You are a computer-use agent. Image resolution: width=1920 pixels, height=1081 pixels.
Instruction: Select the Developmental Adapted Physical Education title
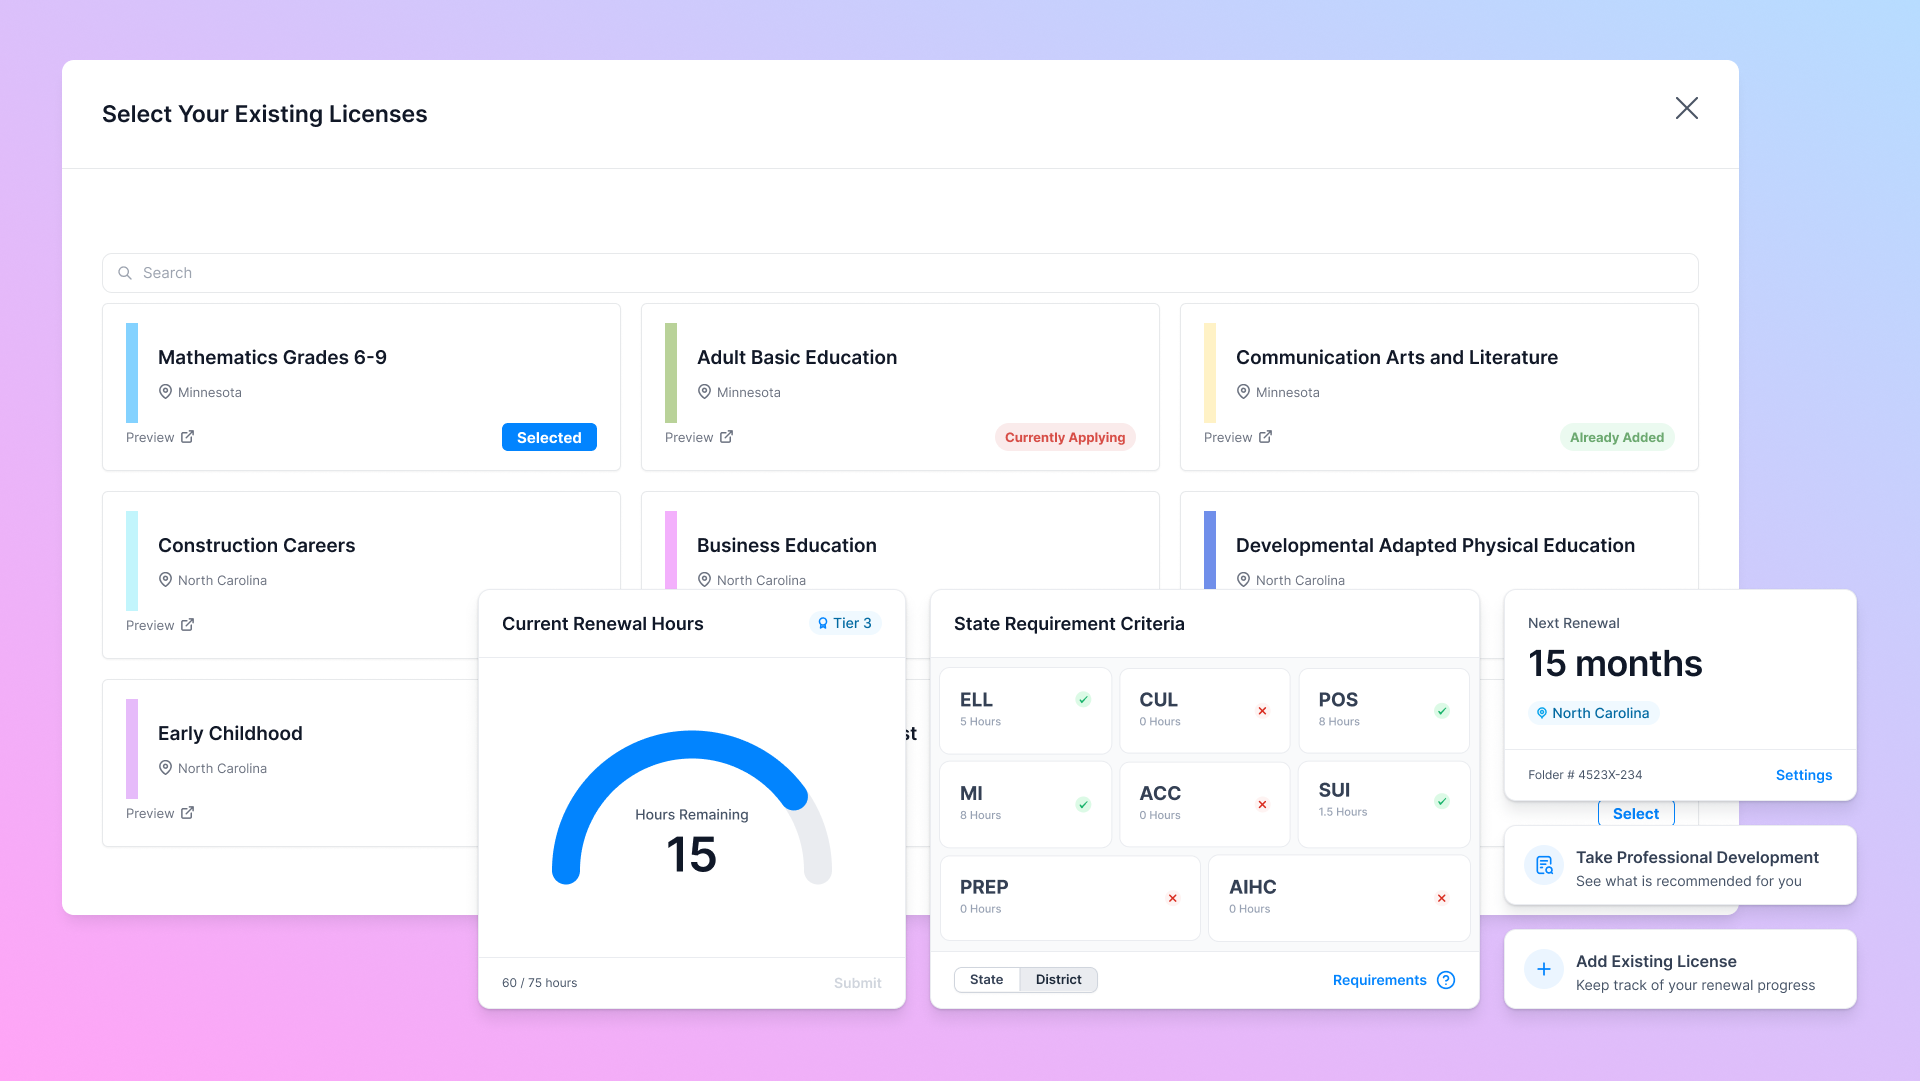point(1435,545)
